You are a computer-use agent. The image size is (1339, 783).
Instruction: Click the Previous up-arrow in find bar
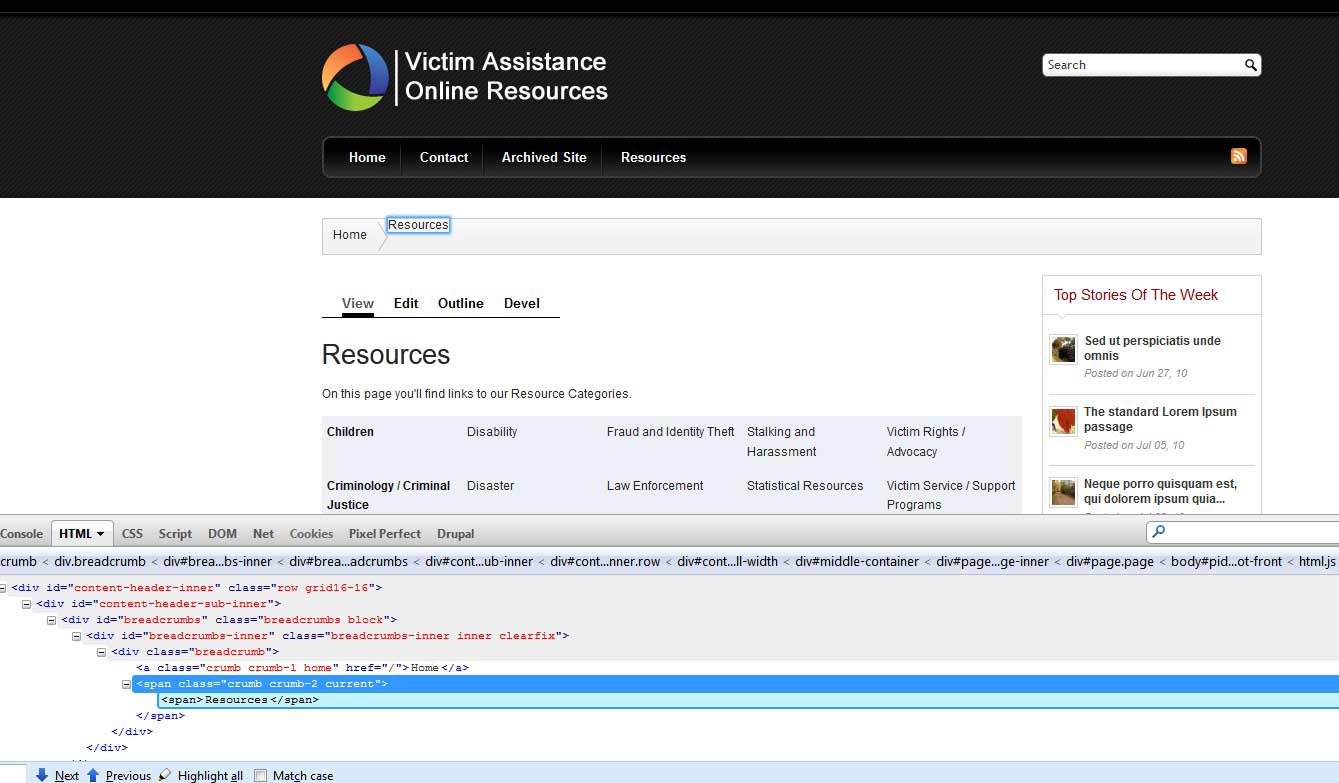coord(93,775)
